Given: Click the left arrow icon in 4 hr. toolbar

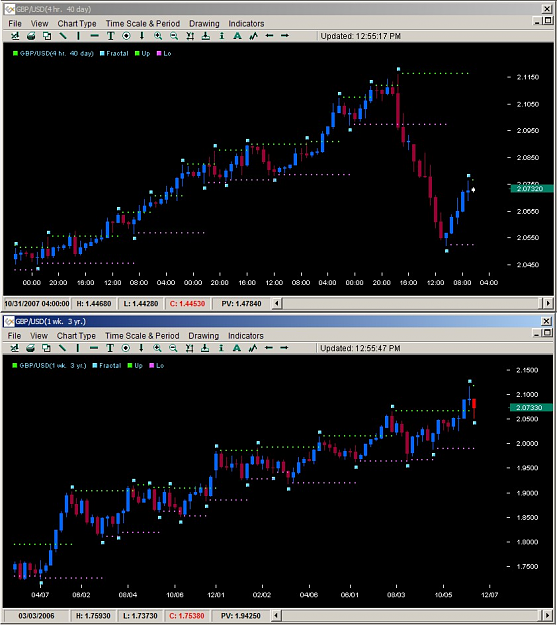Looking at the screenshot, I should coord(269,36).
